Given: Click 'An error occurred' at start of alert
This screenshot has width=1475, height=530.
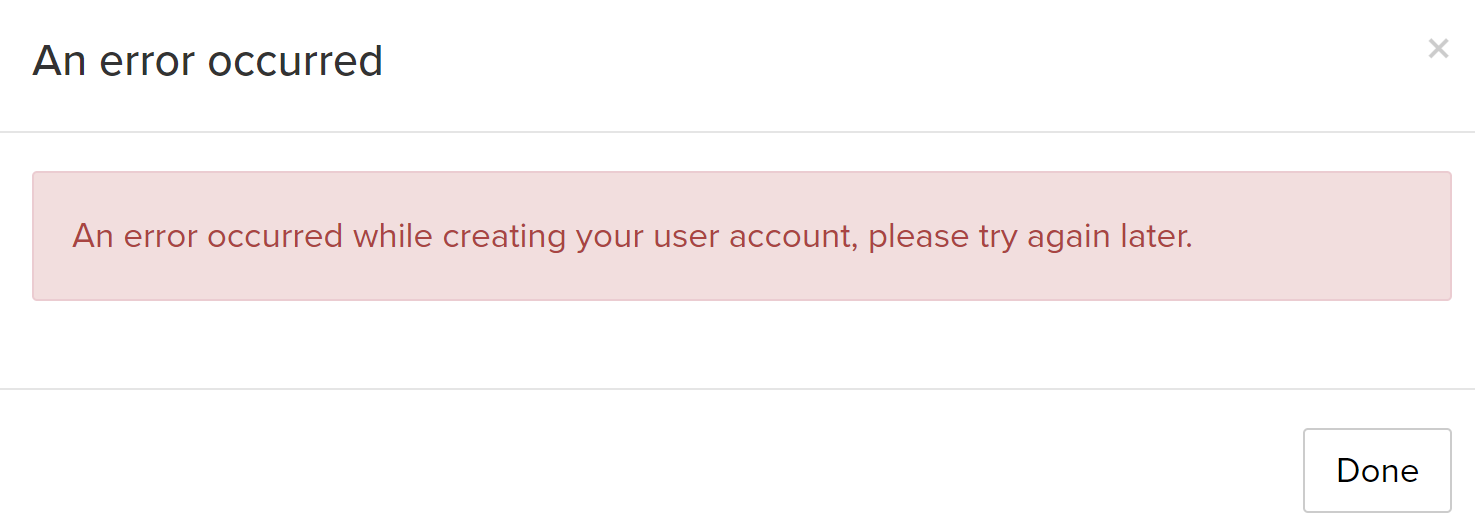Looking at the screenshot, I should click(208, 237).
